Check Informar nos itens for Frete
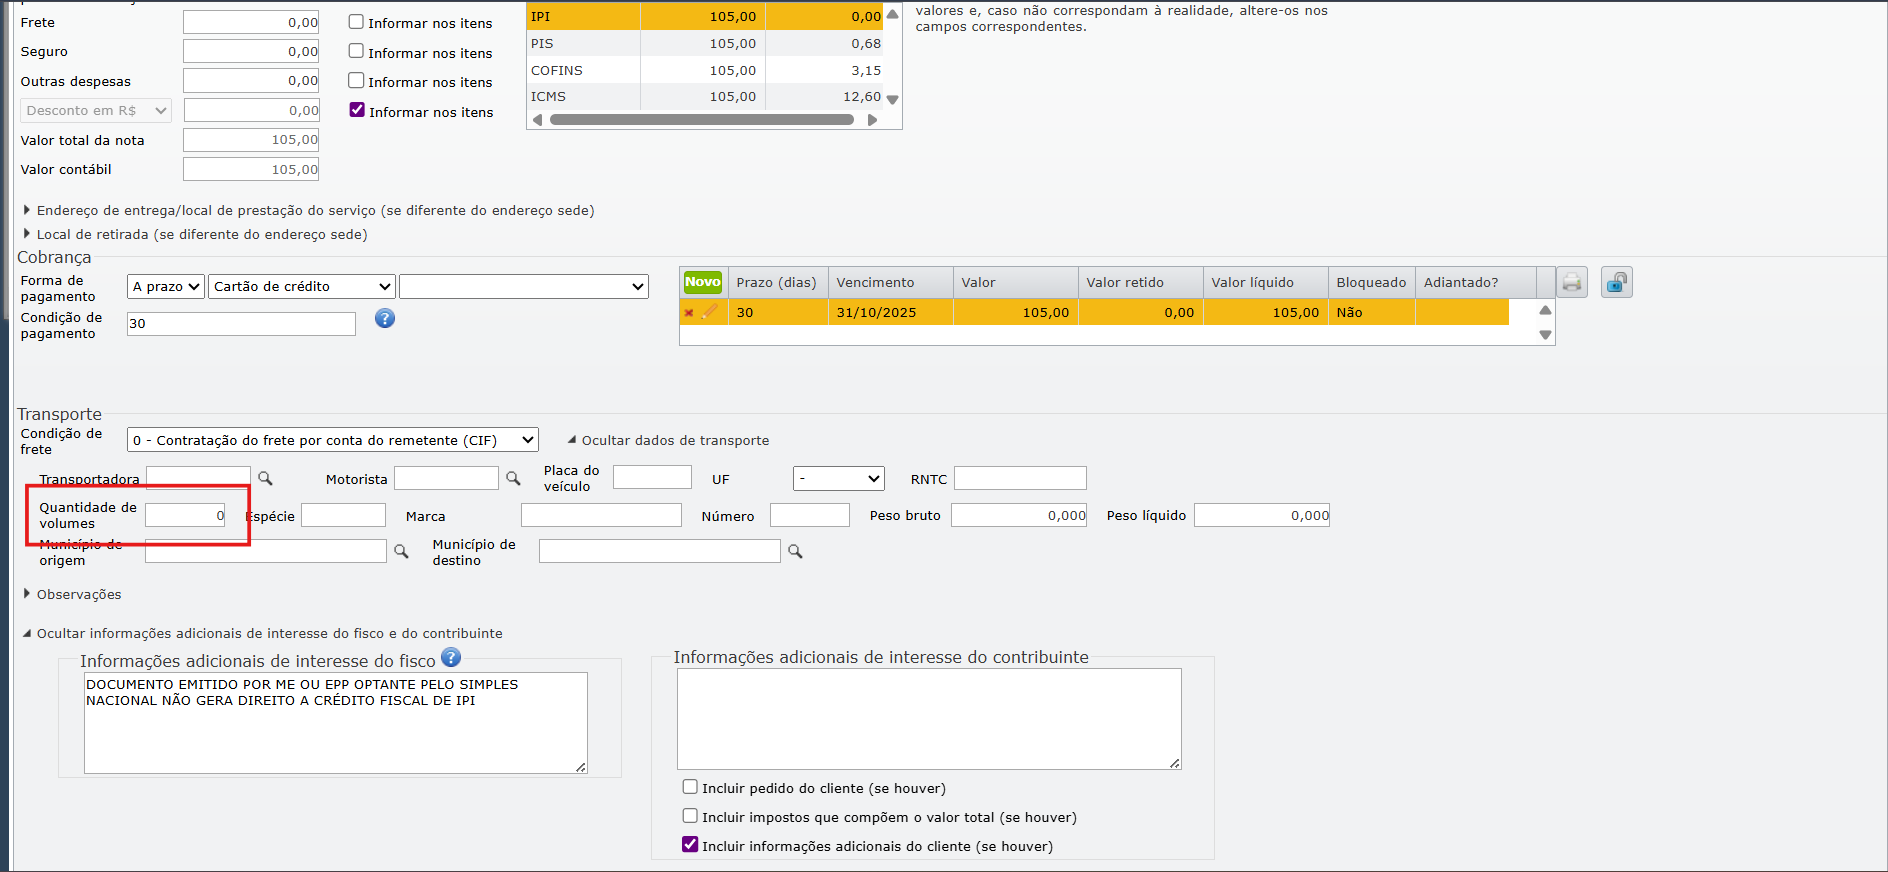Screen dimensions: 1888x872 click(x=356, y=22)
